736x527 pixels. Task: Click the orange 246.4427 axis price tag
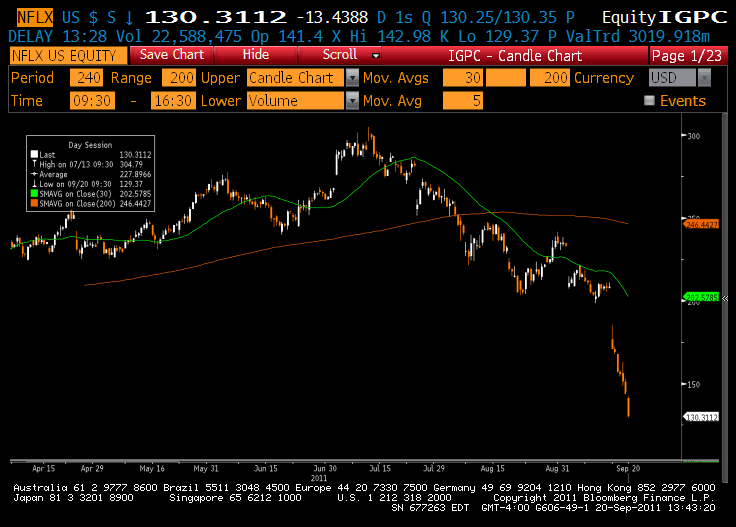[702, 225]
